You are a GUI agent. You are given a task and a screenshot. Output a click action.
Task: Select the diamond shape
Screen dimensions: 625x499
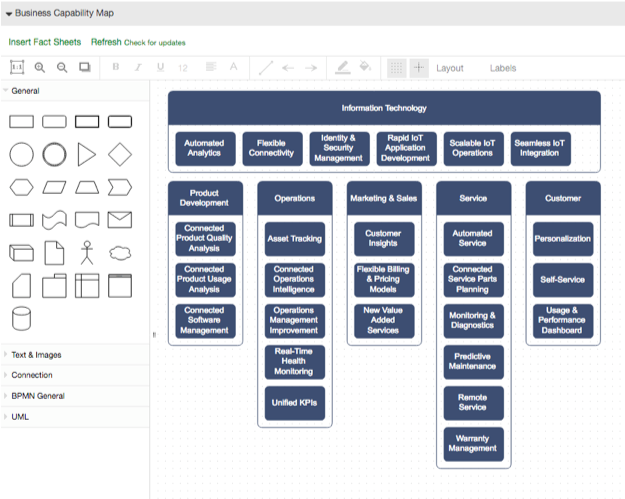click(120, 154)
